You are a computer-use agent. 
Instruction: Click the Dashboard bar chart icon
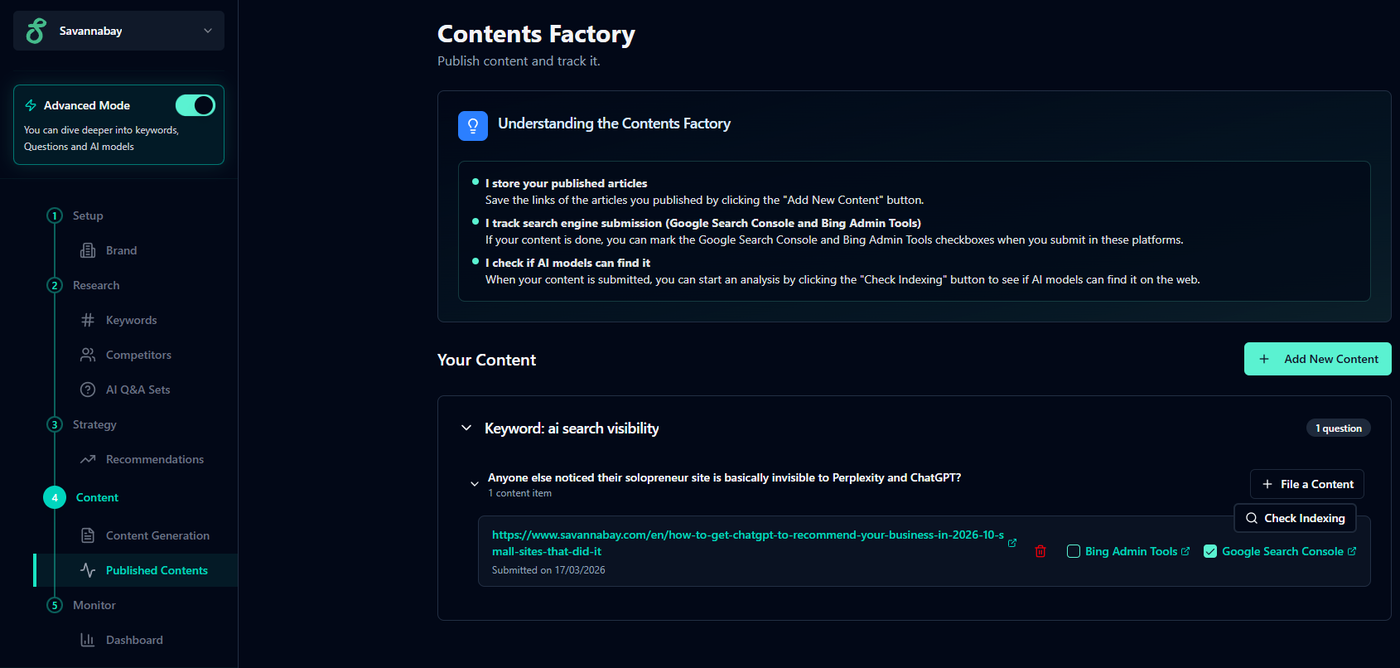pos(88,640)
